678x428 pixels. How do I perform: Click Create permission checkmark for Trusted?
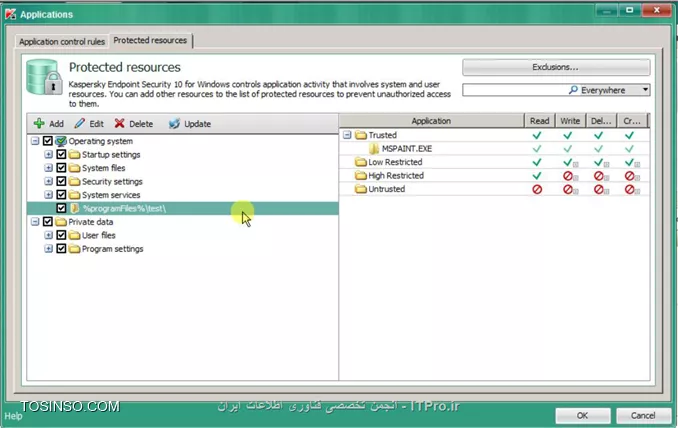630,135
